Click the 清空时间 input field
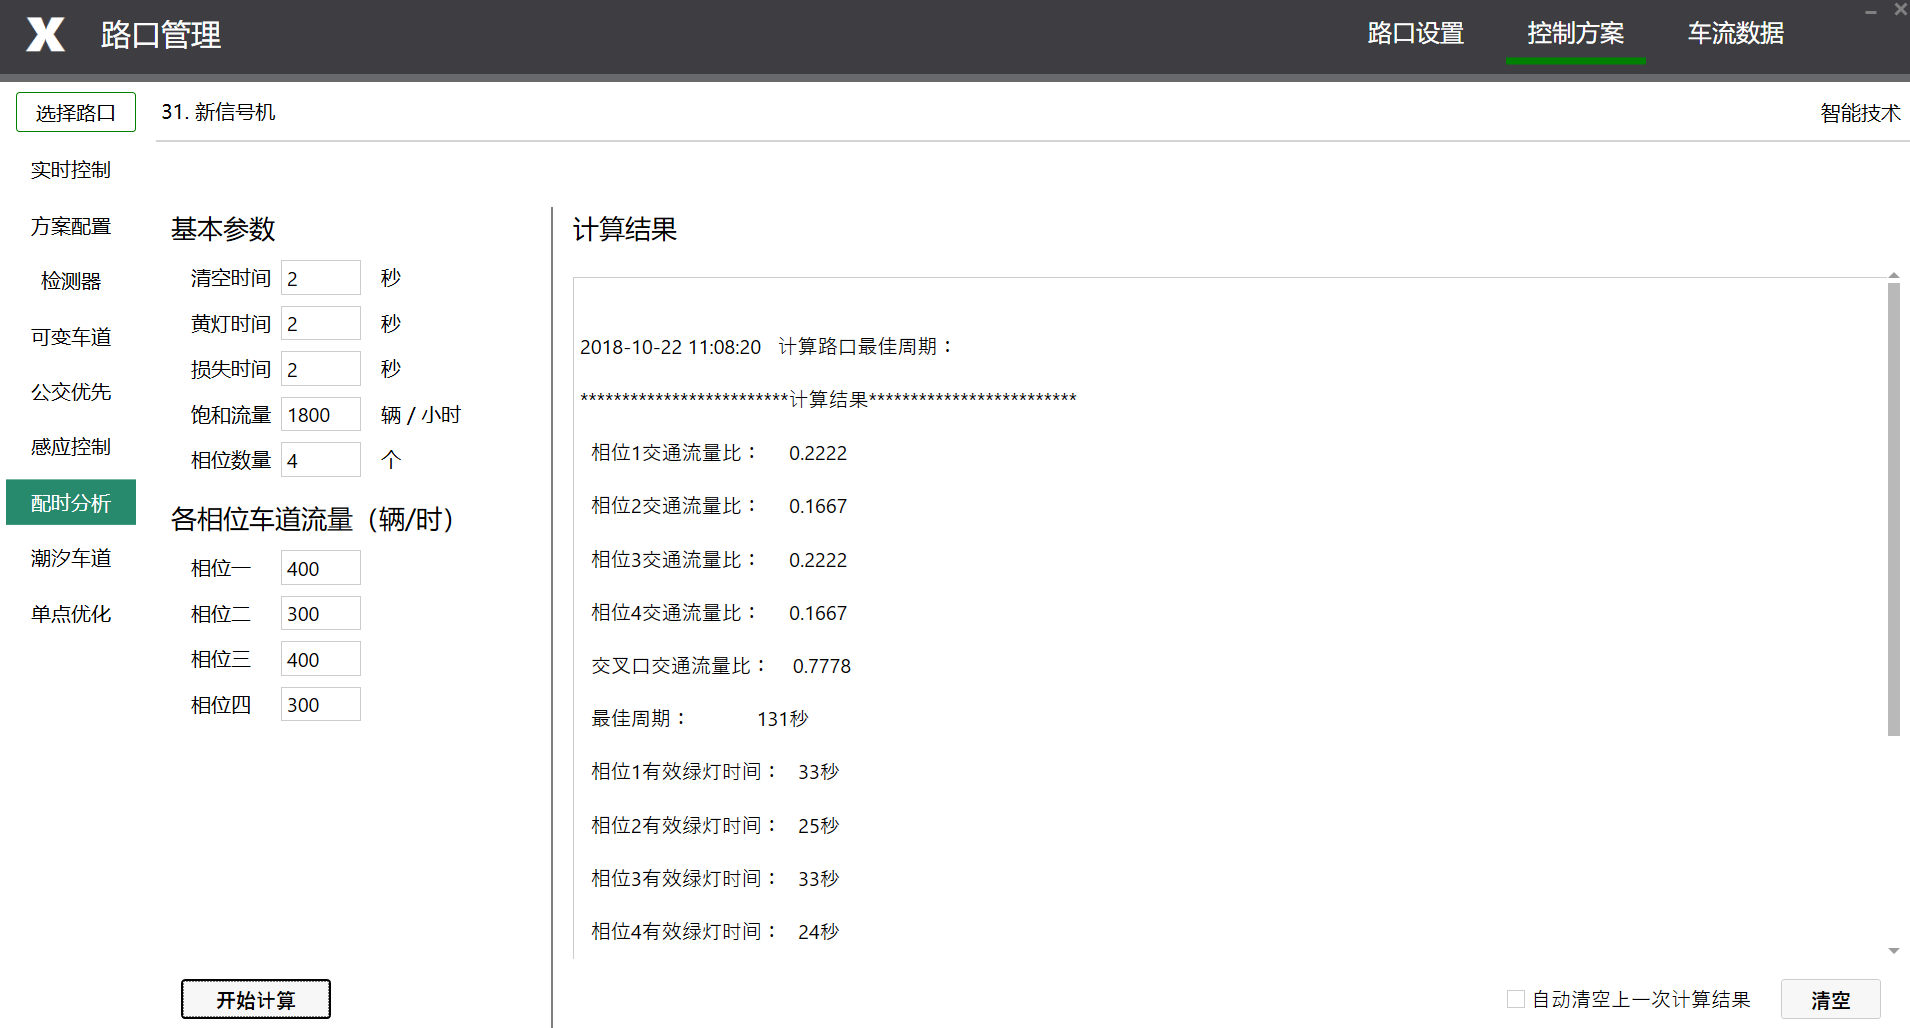The height and width of the screenshot is (1028, 1910). coord(321,278)
